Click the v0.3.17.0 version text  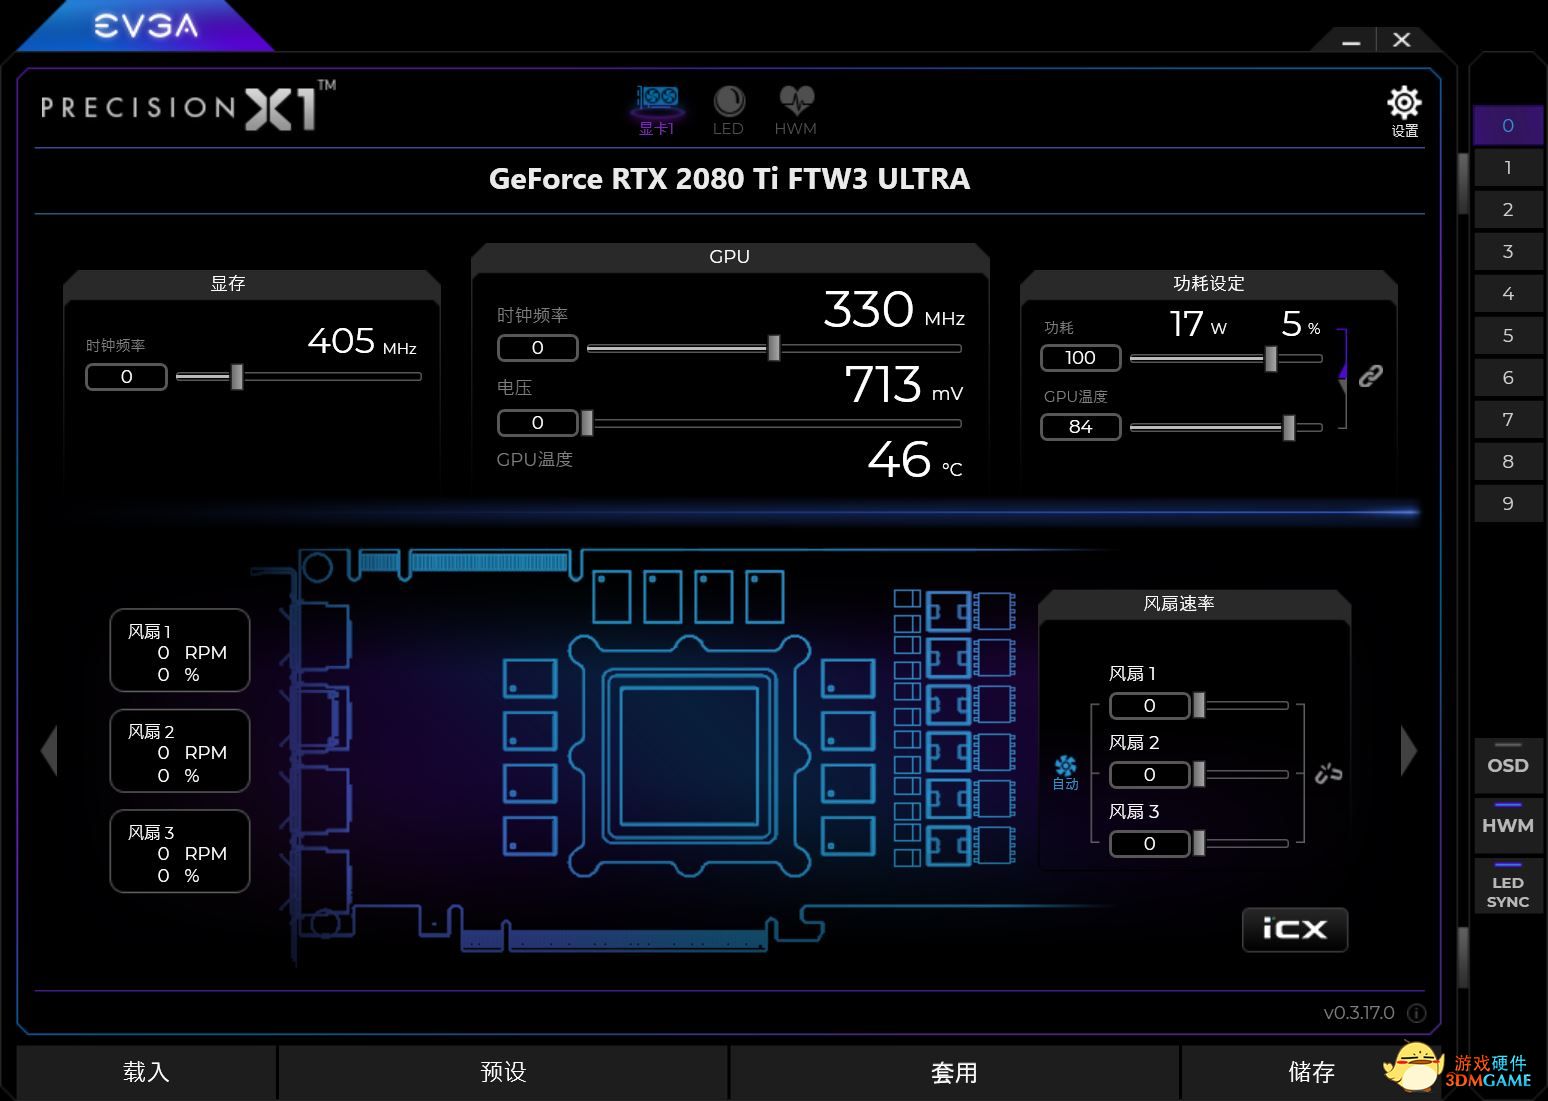coord(1359,1013)
